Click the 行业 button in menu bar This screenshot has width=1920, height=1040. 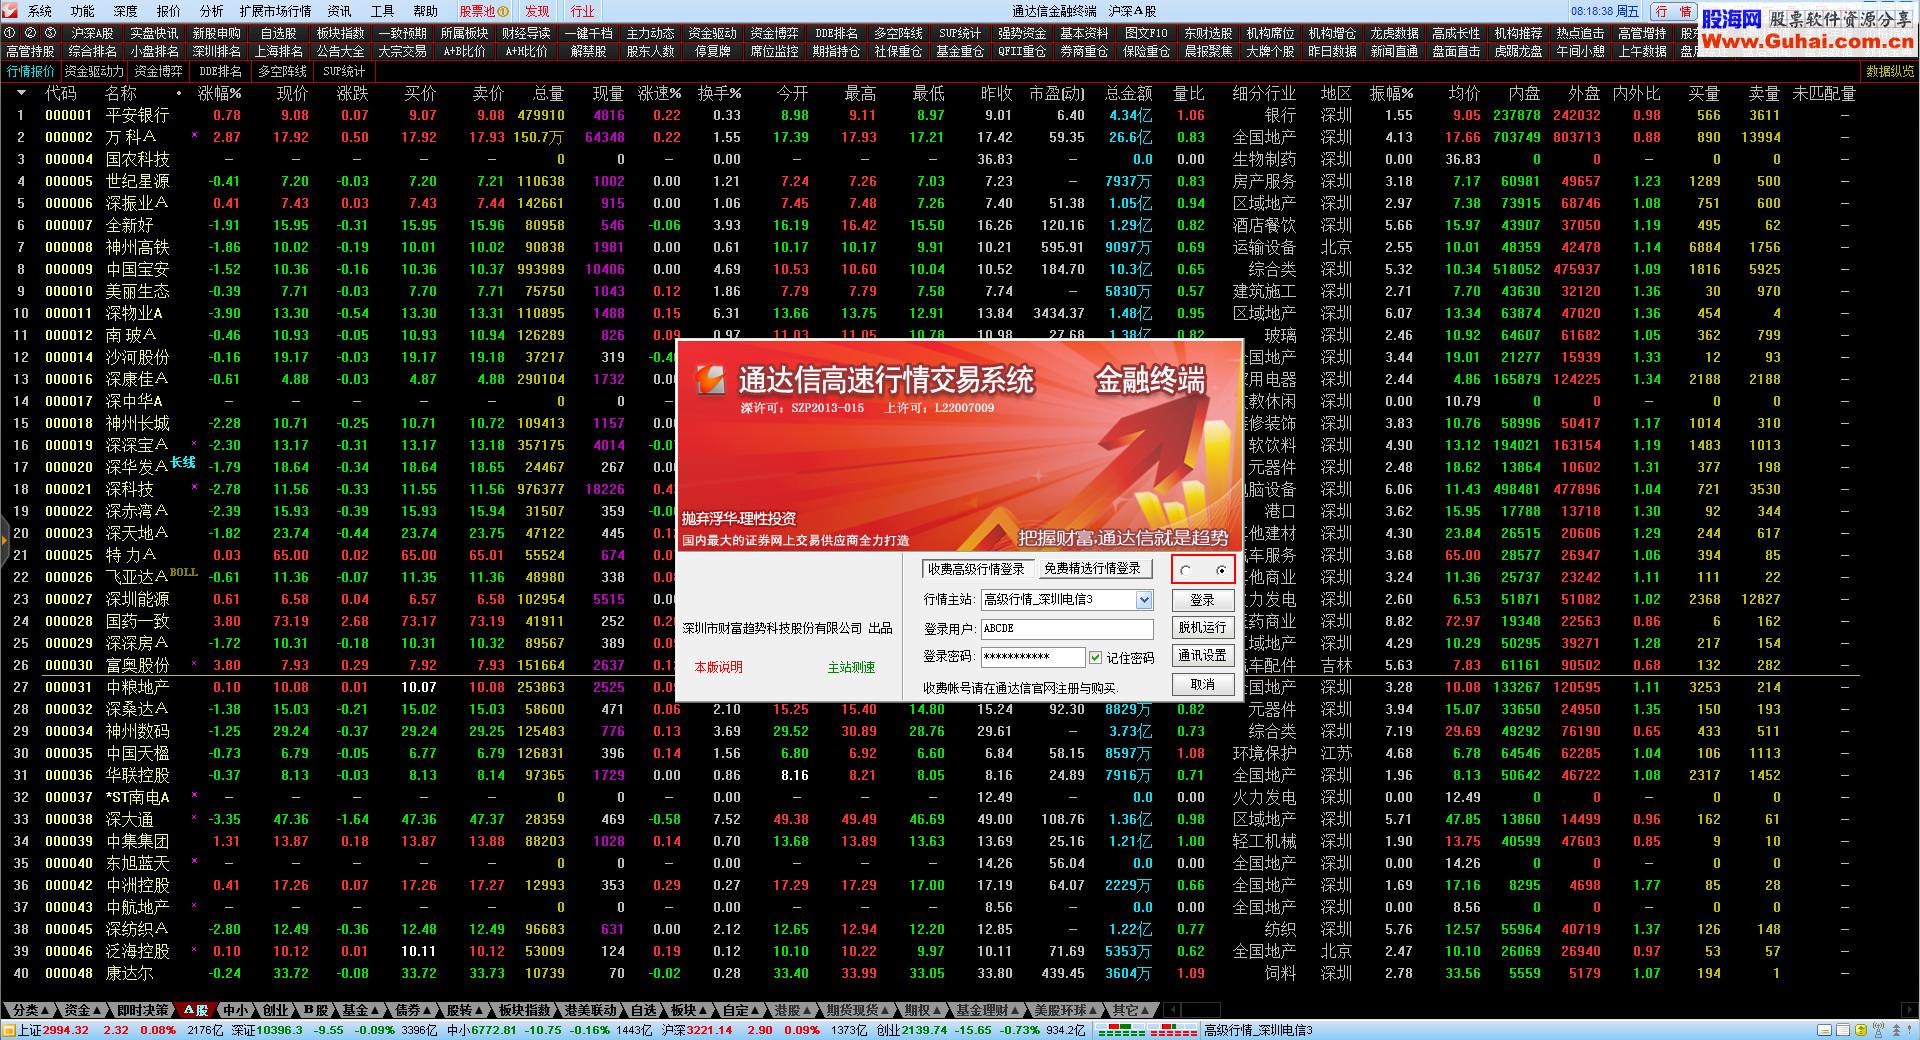(582, 11)
